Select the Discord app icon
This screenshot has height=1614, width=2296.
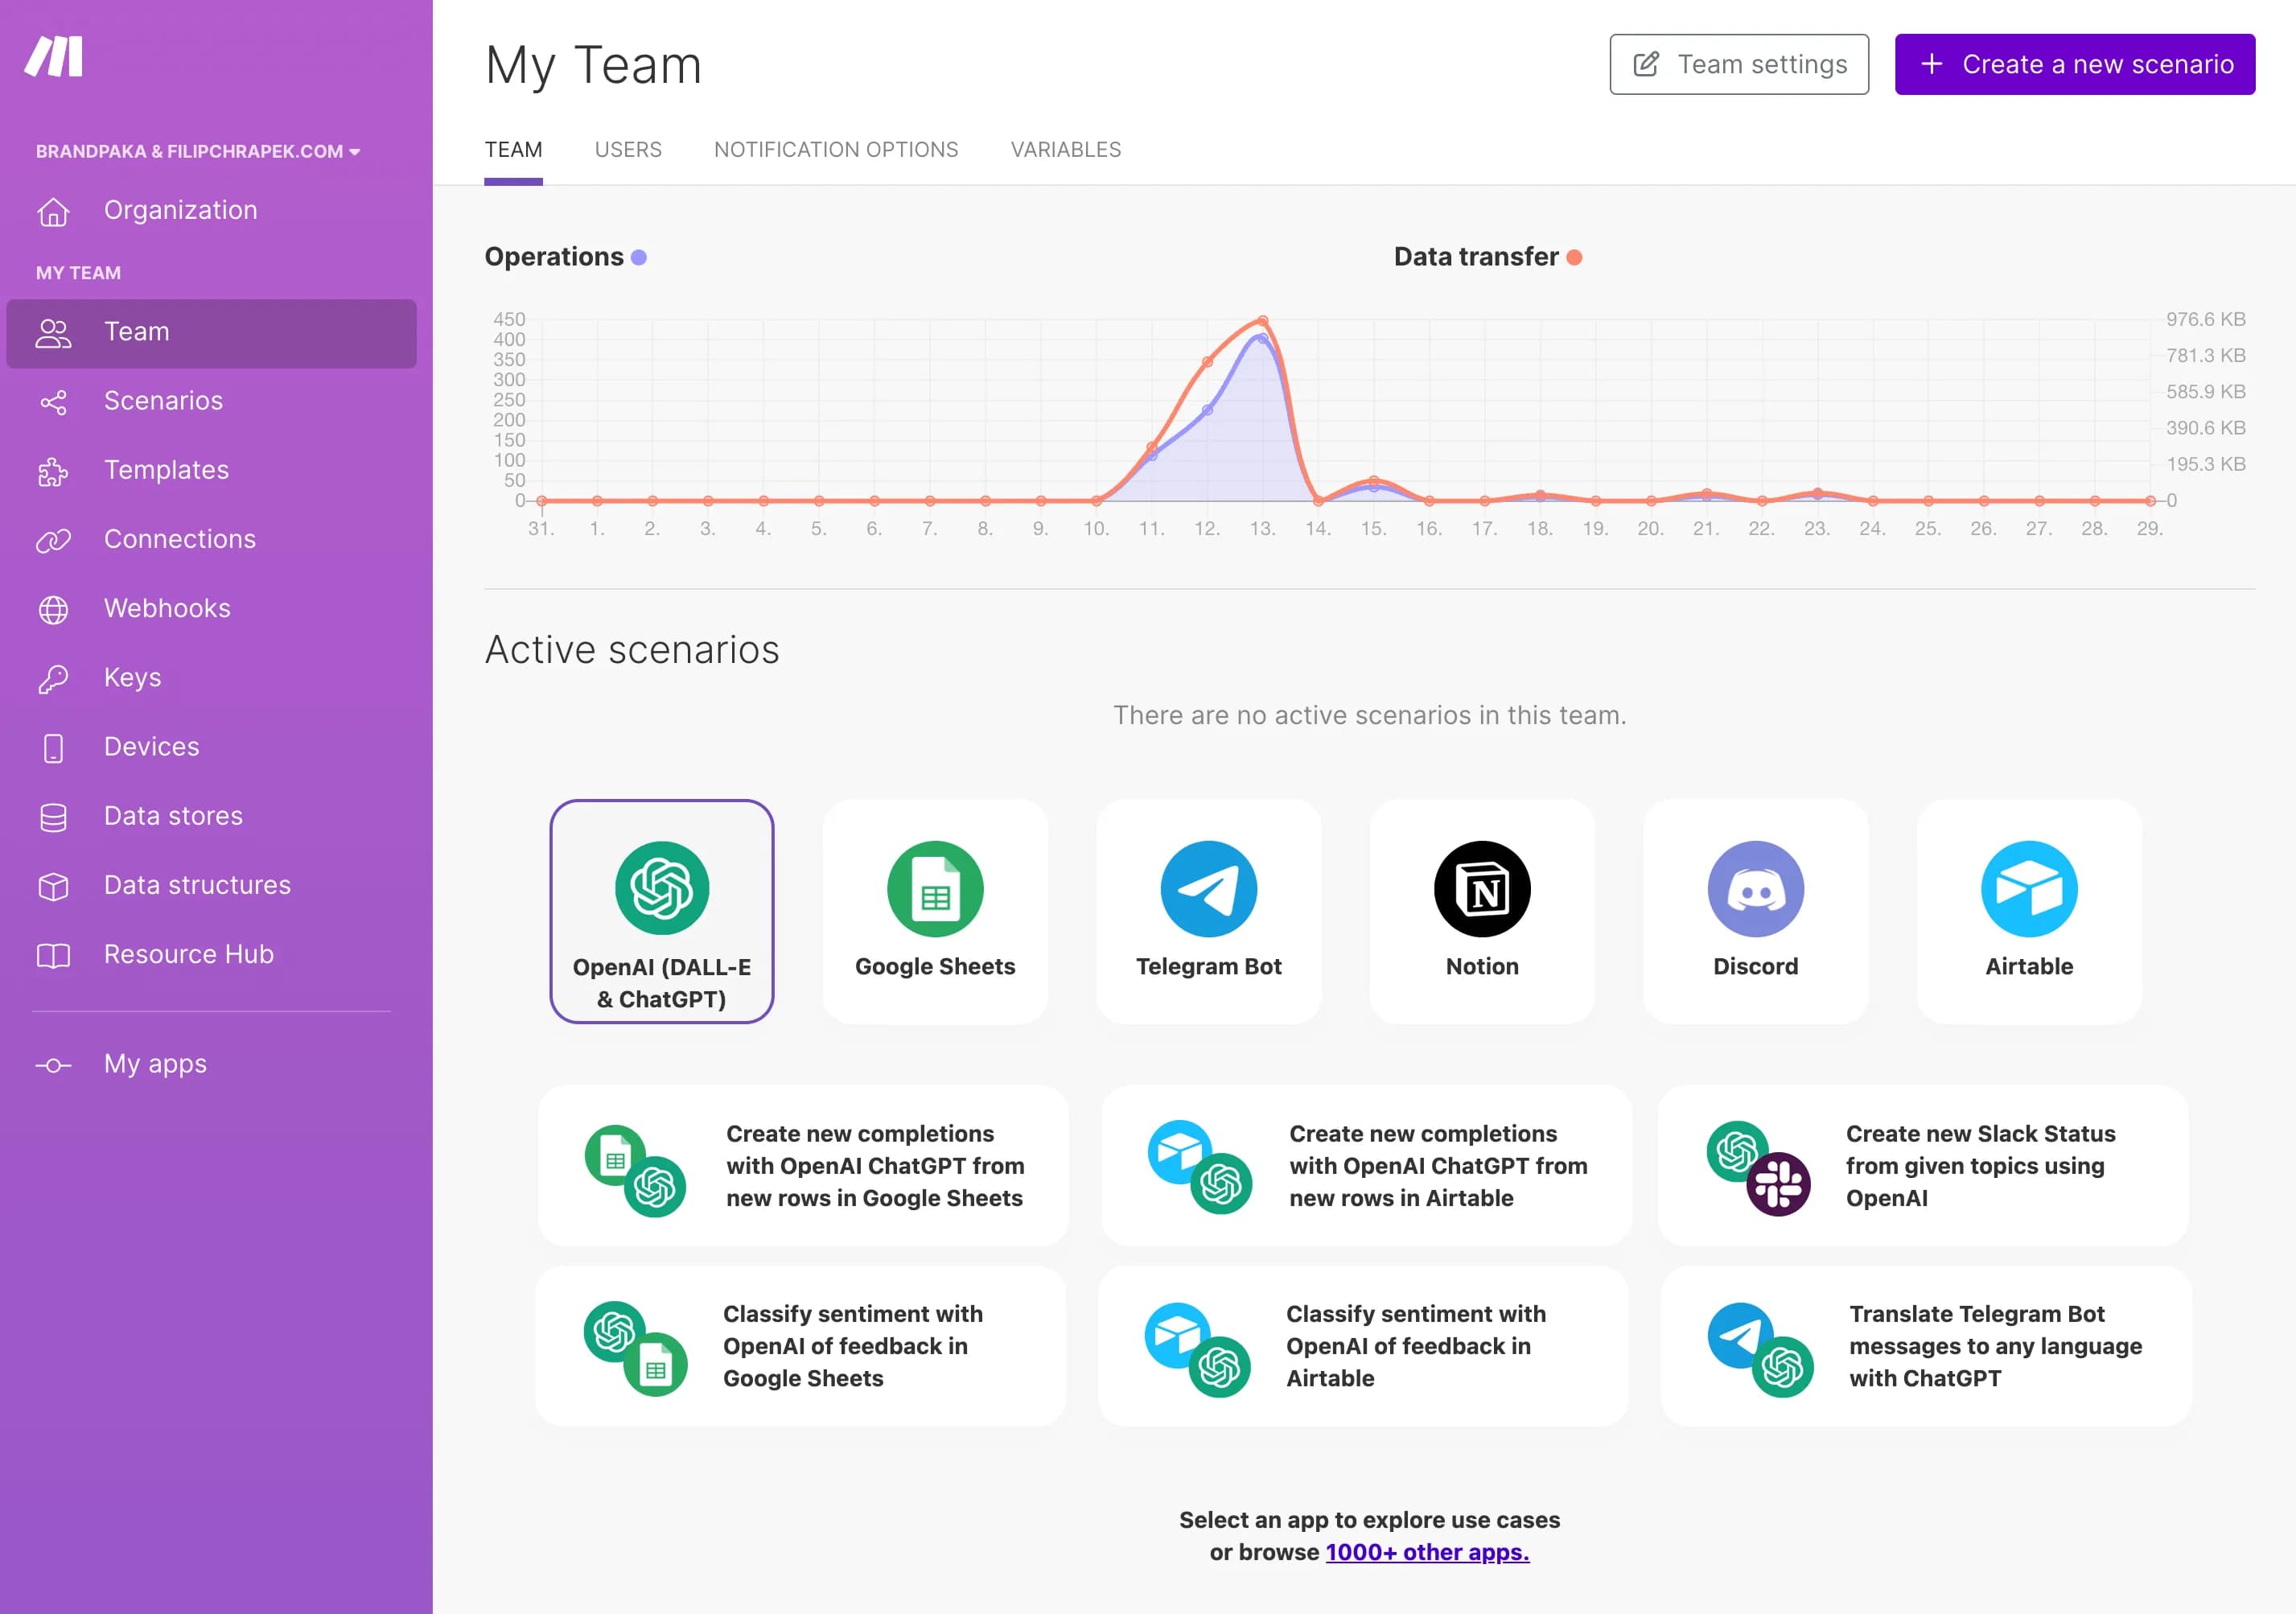click(x=1755, y=888)
